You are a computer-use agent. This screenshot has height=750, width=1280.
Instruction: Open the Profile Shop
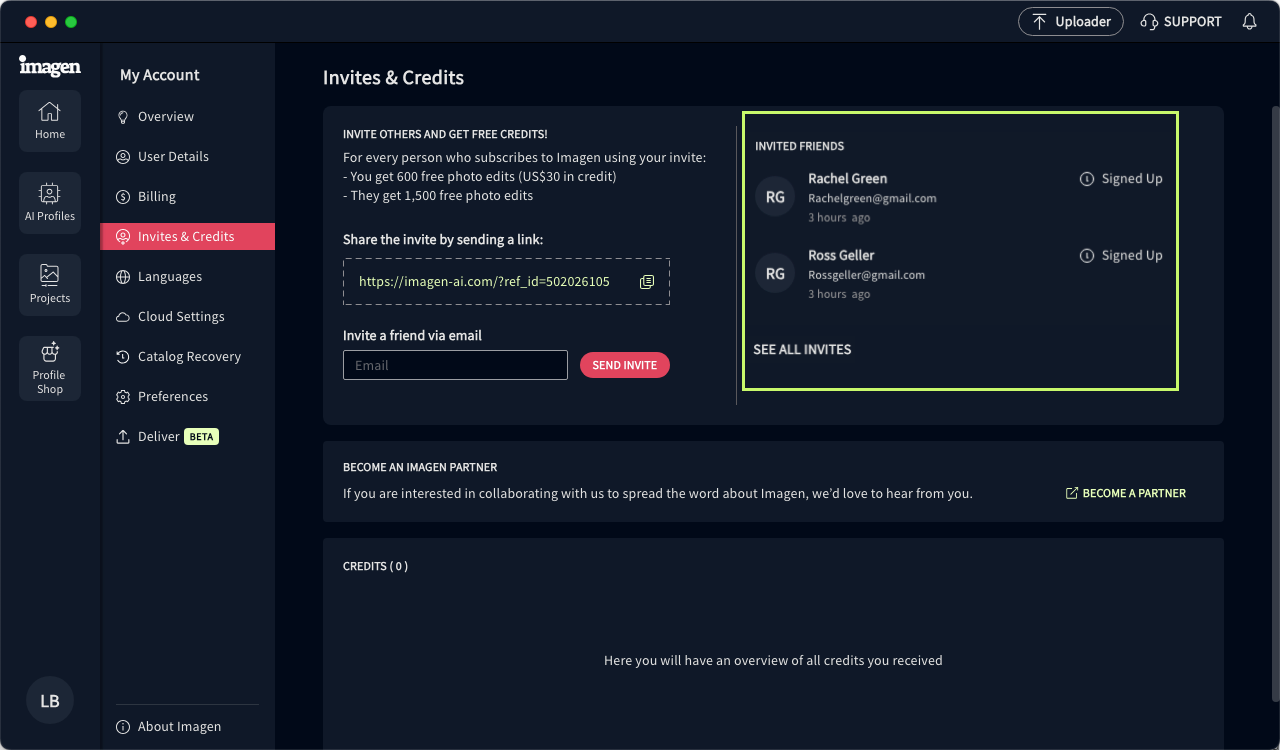point(50,369)
